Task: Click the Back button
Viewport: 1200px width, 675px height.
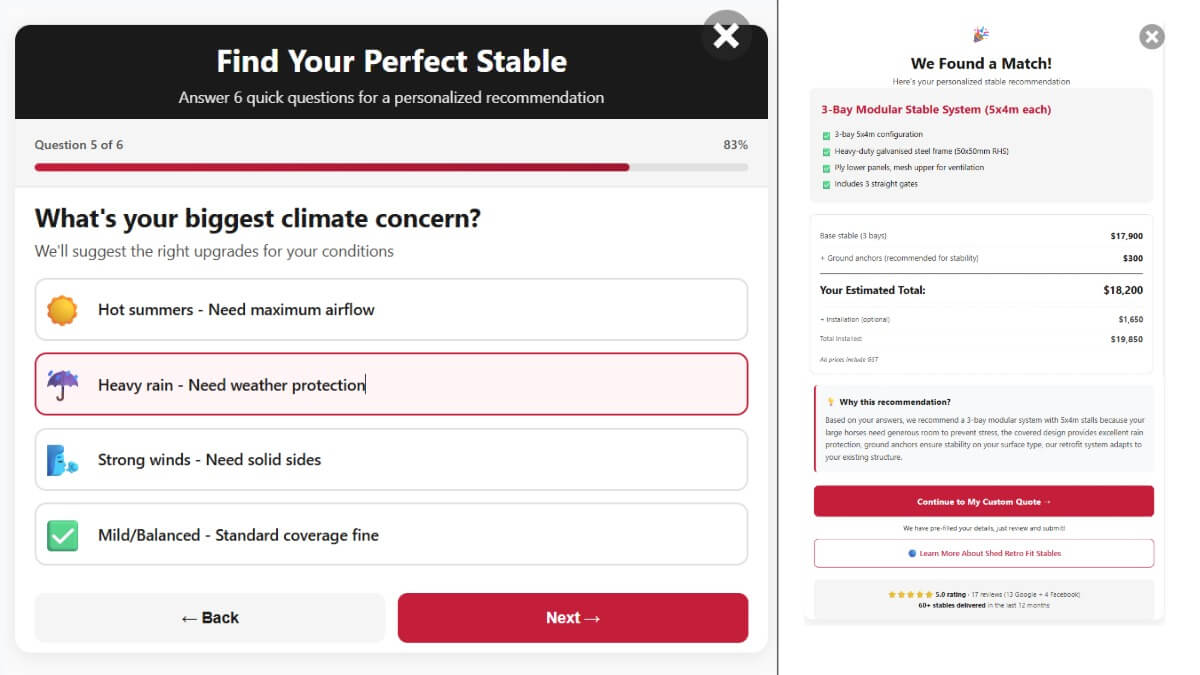Action: tap(209, 617)
